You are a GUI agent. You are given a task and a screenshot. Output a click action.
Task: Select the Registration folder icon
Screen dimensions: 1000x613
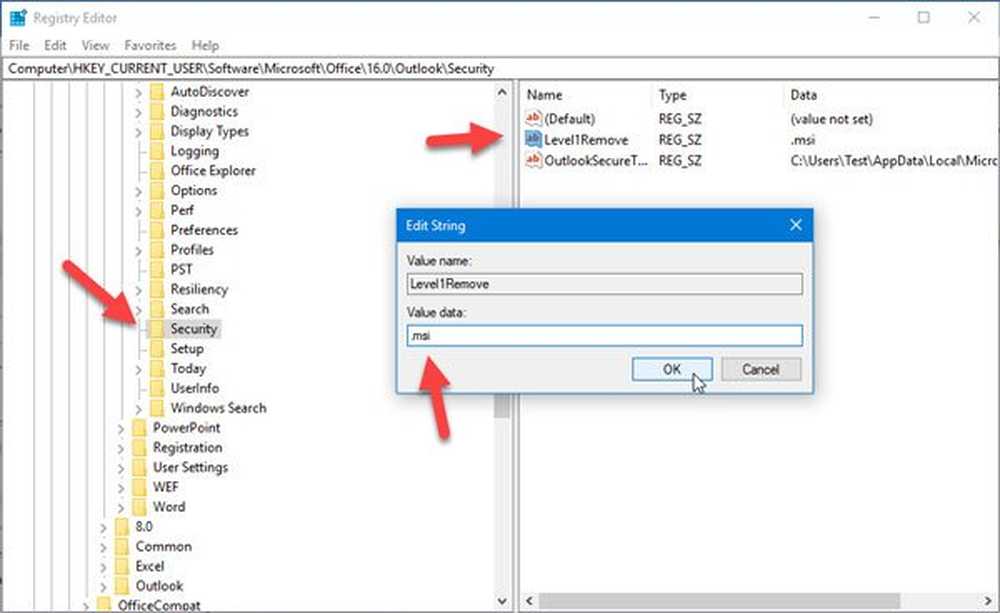[x=139, y=448]
